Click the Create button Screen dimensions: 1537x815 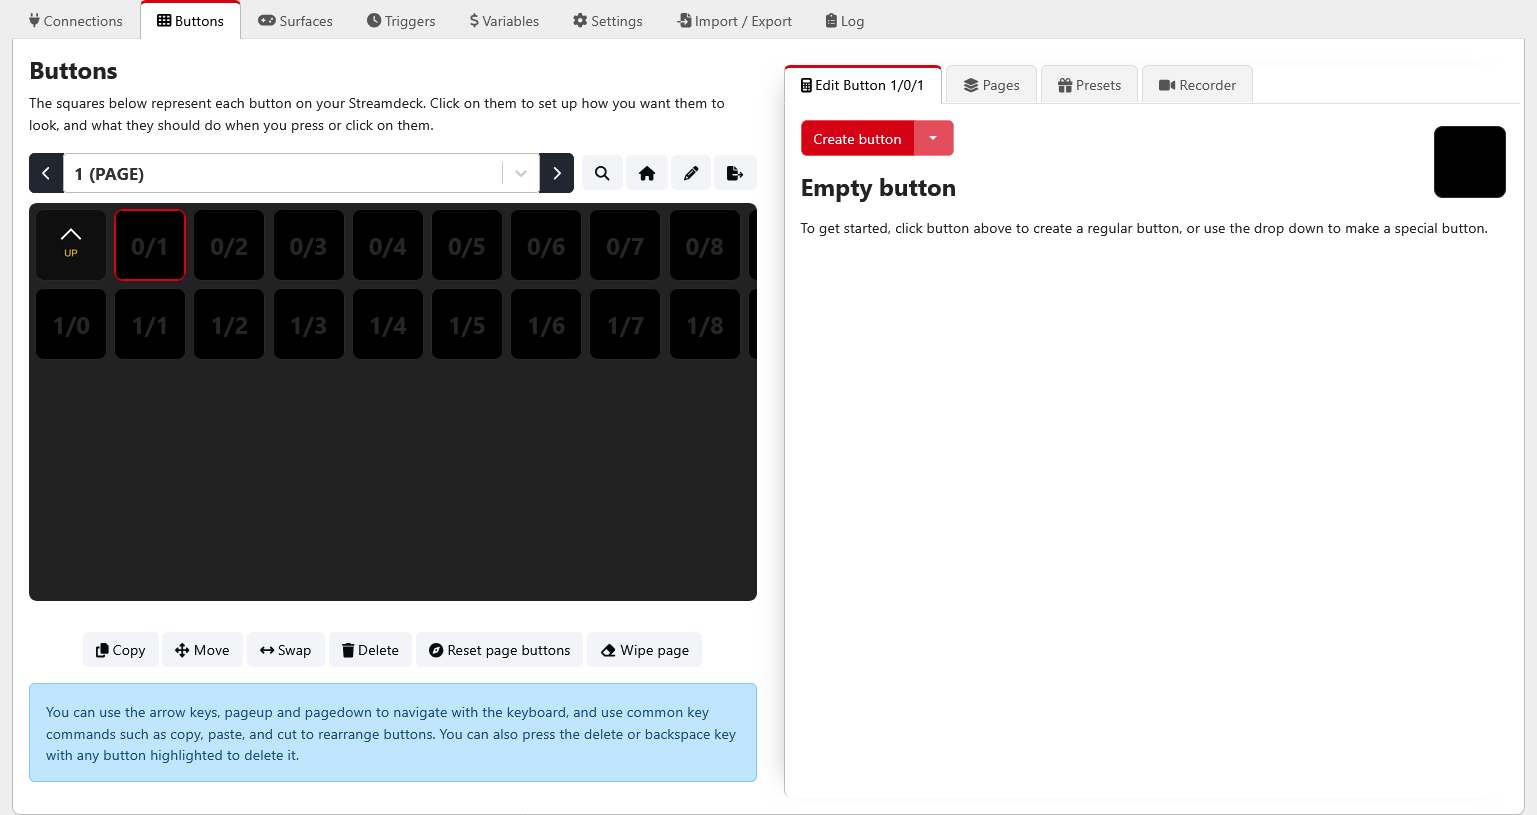(x=857, y=139)
